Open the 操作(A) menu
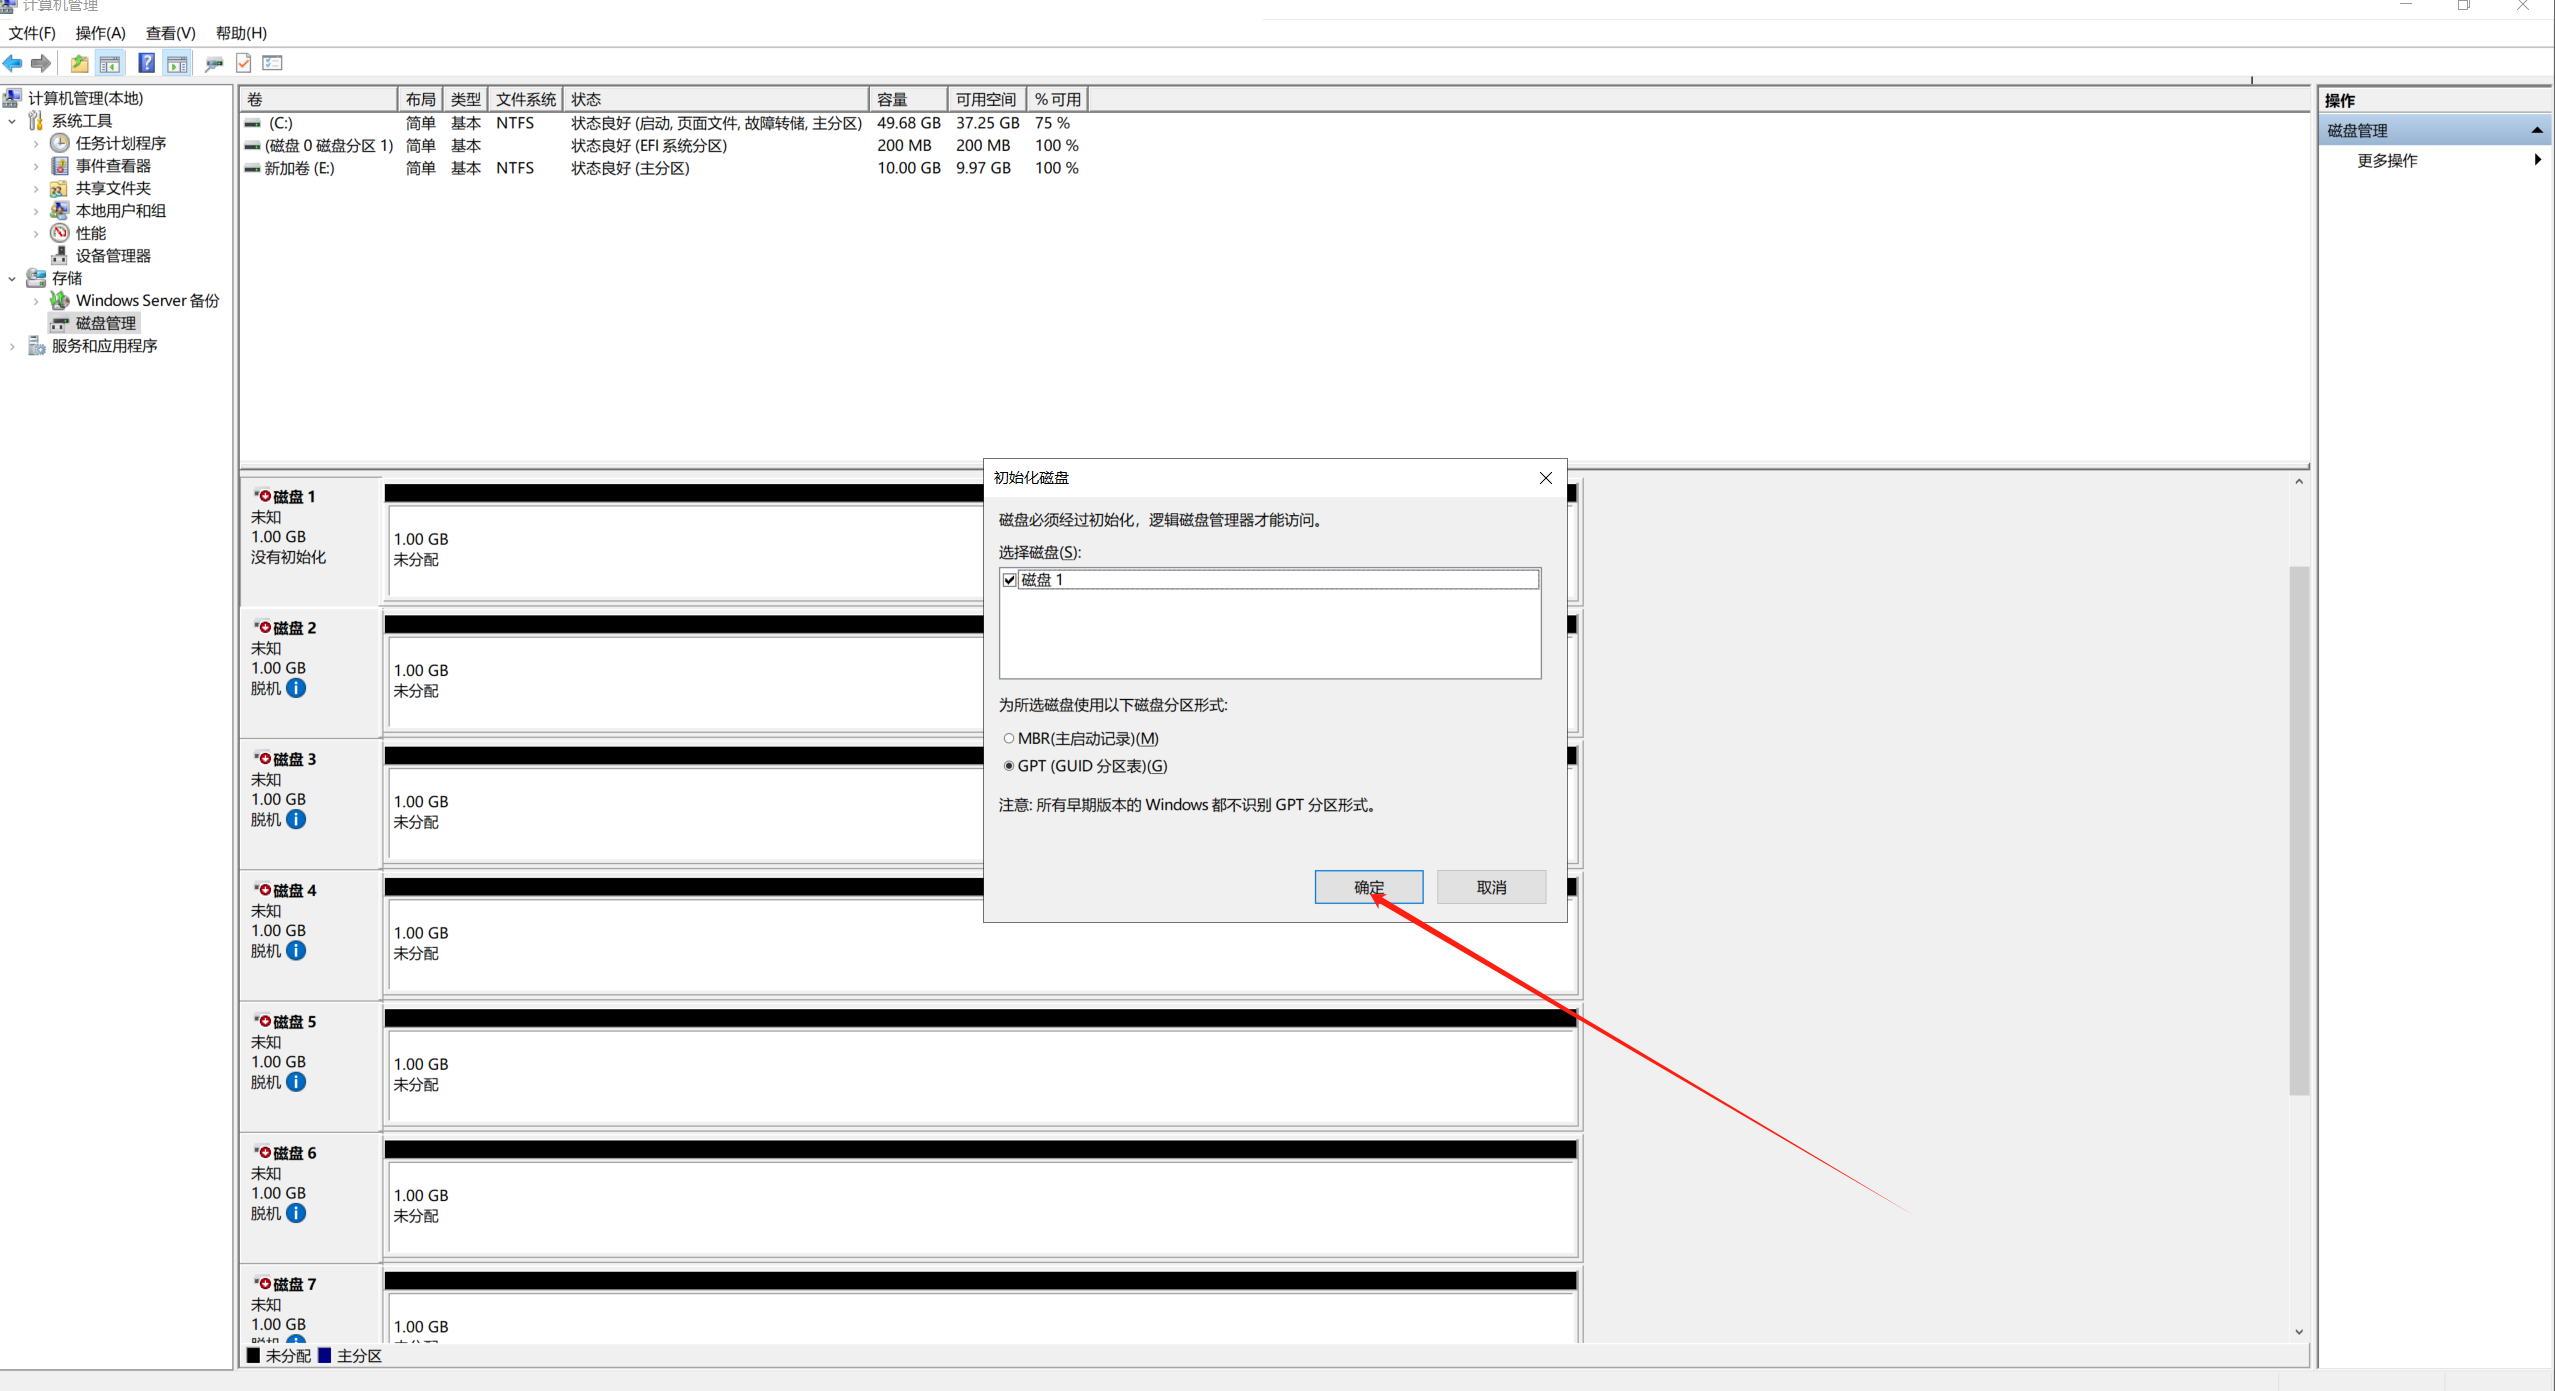Screen dimensions: 2555x1391 tap(100, 33)
